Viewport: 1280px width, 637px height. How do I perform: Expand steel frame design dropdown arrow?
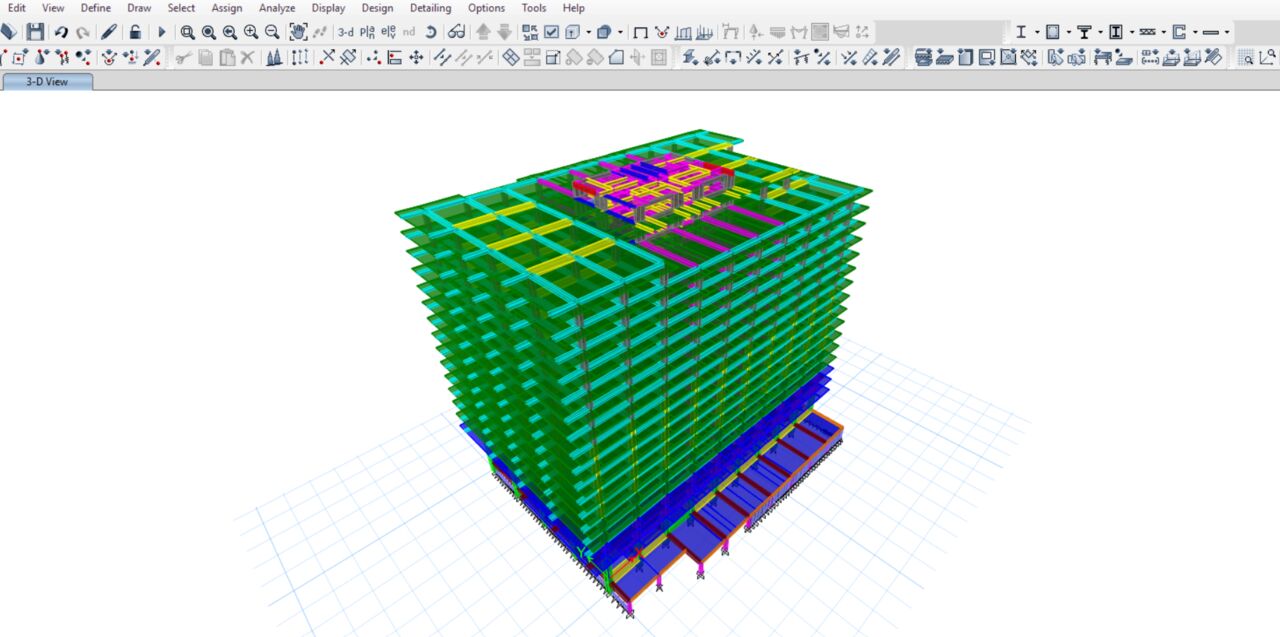(x=1037, y=32)
